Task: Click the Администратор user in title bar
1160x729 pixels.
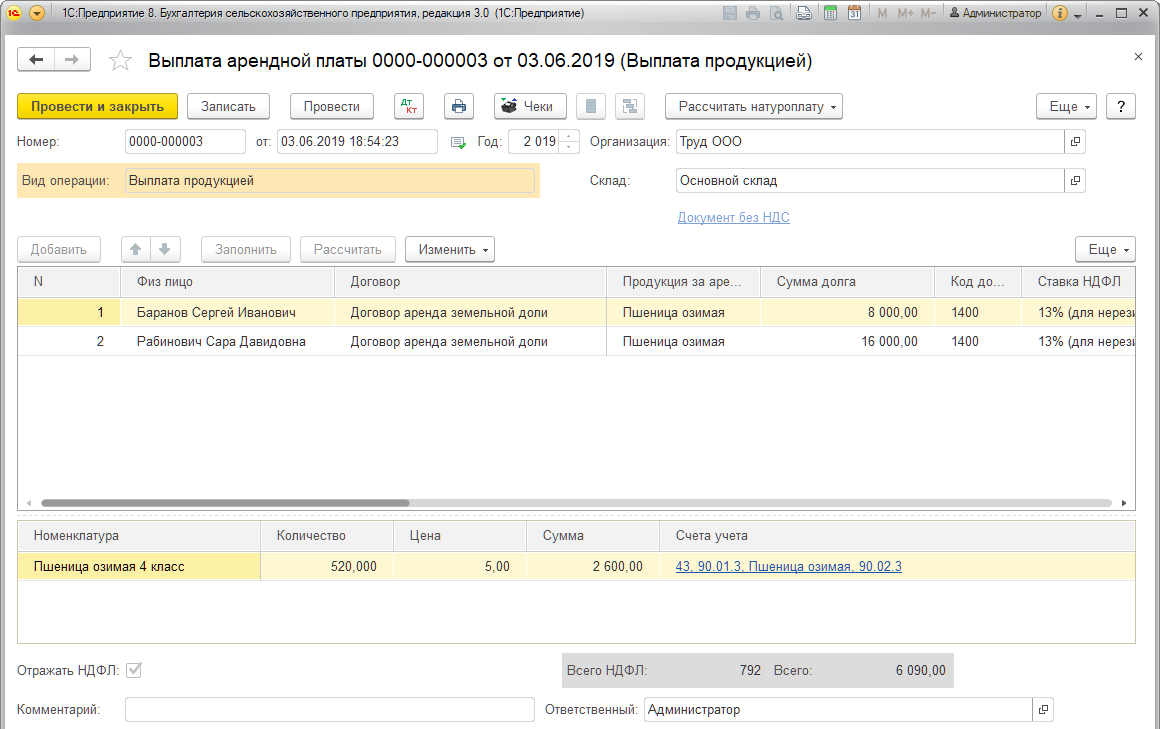Action: coord(995,13)
